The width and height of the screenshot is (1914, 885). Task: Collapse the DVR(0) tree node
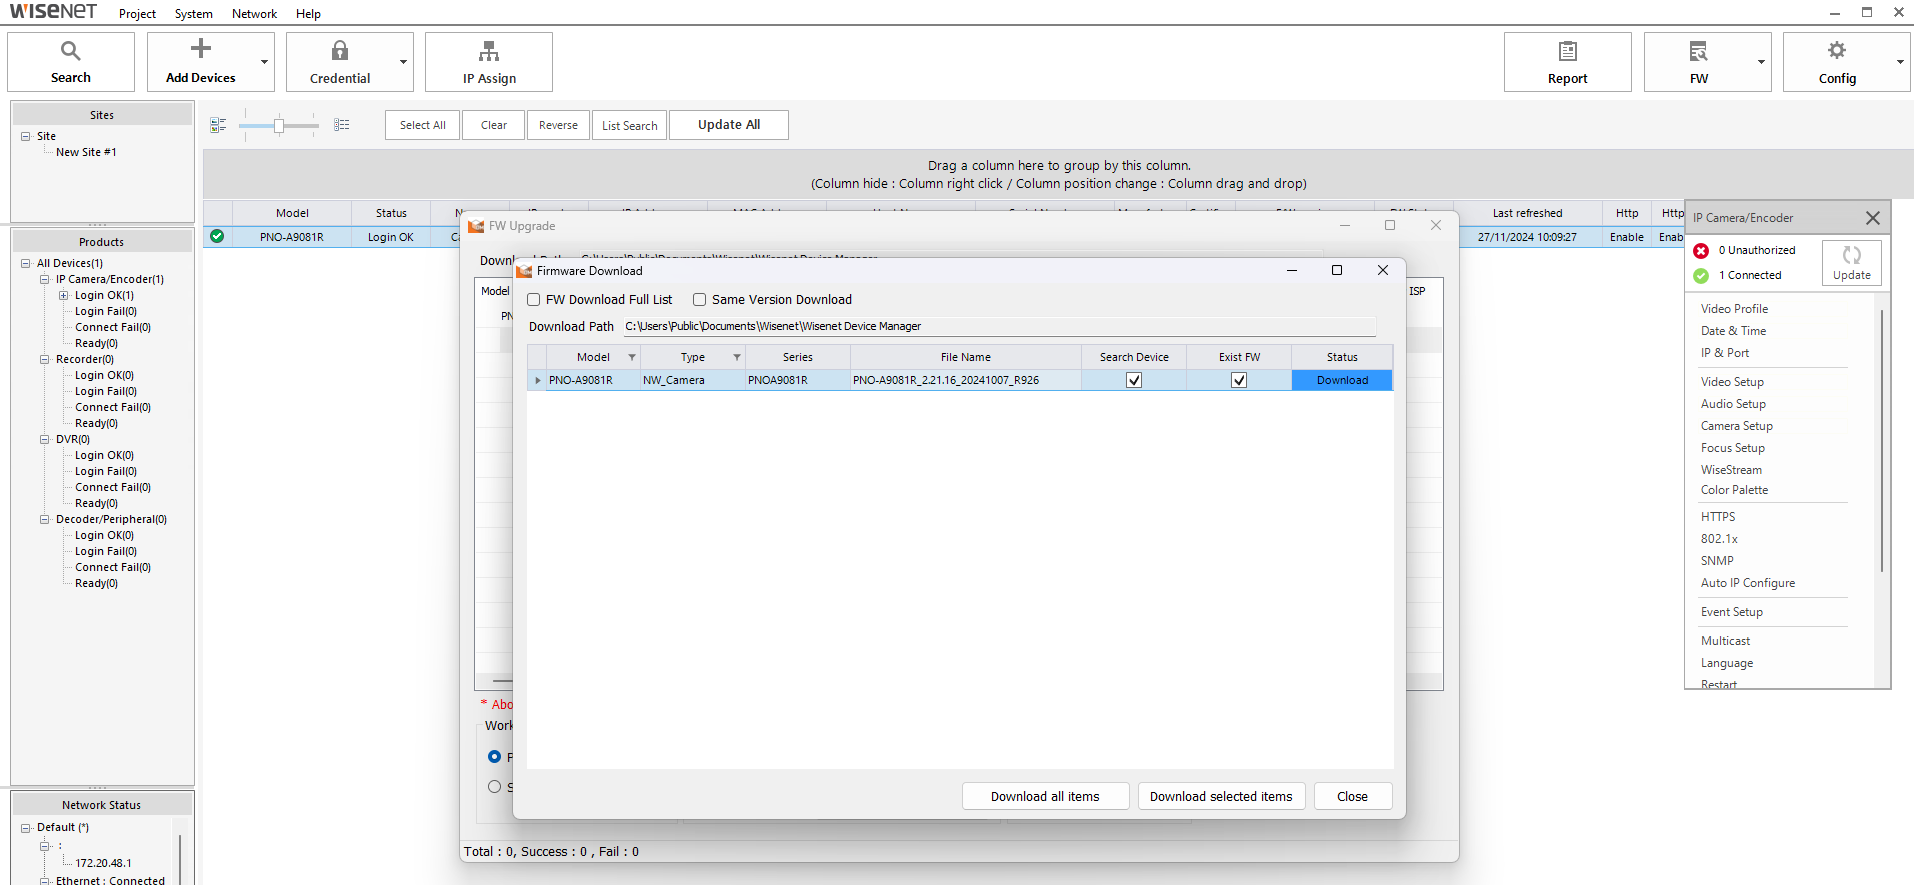tap(45, 440)
